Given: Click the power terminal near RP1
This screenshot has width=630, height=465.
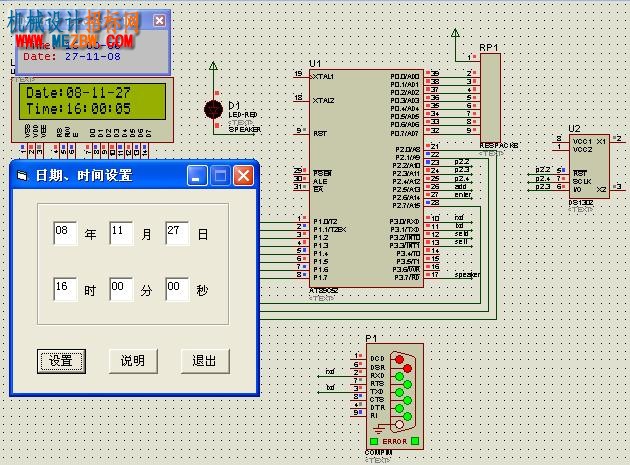Looking at the screenshot, I should tap(455, 33).
